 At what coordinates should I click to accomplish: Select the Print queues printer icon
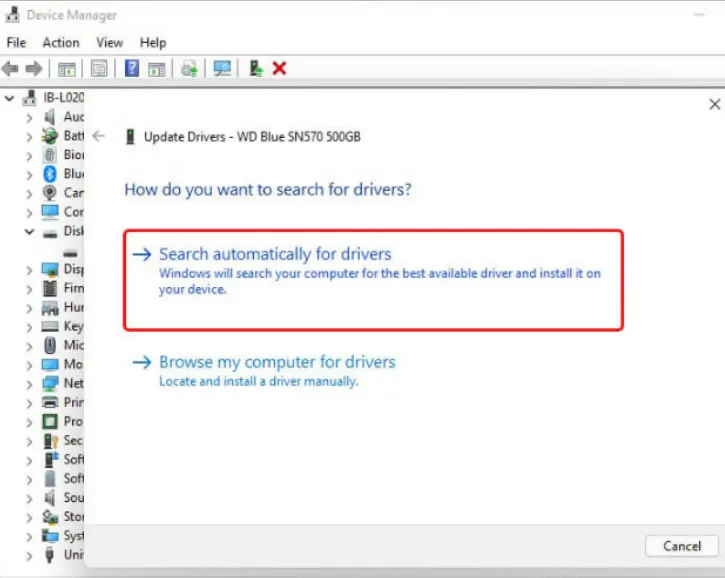[49, 402]
